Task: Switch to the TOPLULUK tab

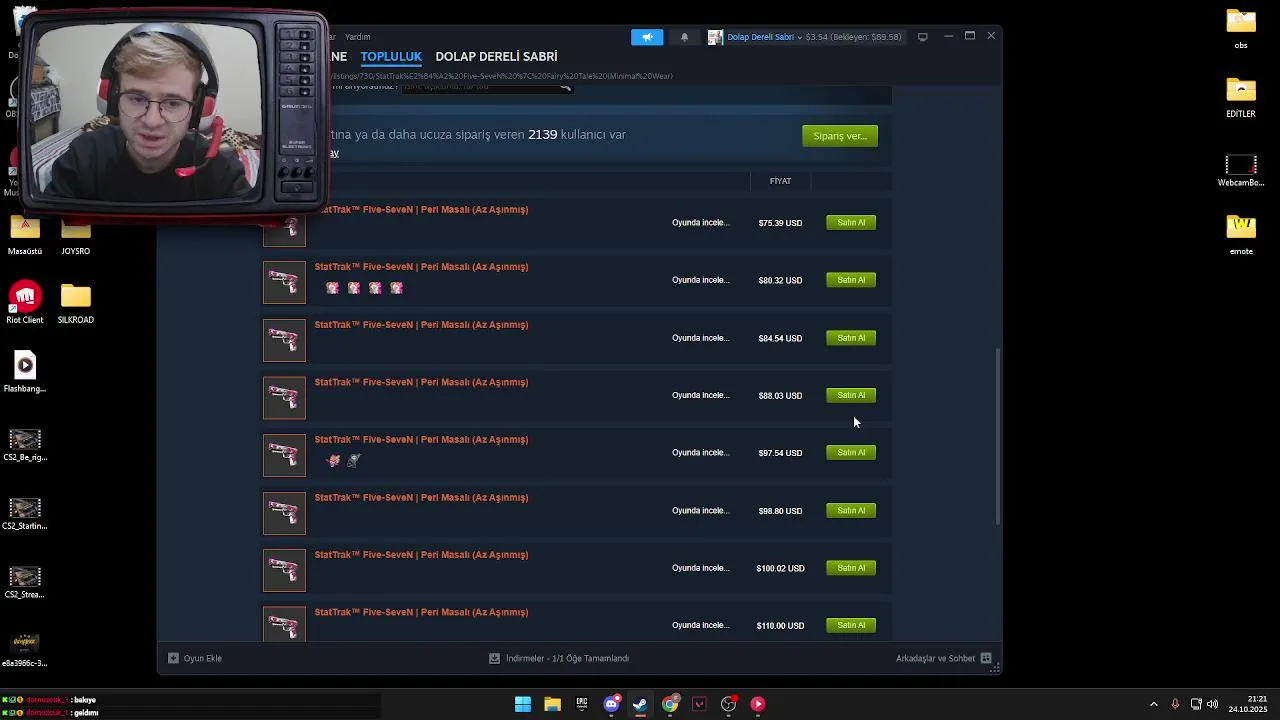Action: tap(391, 57)
